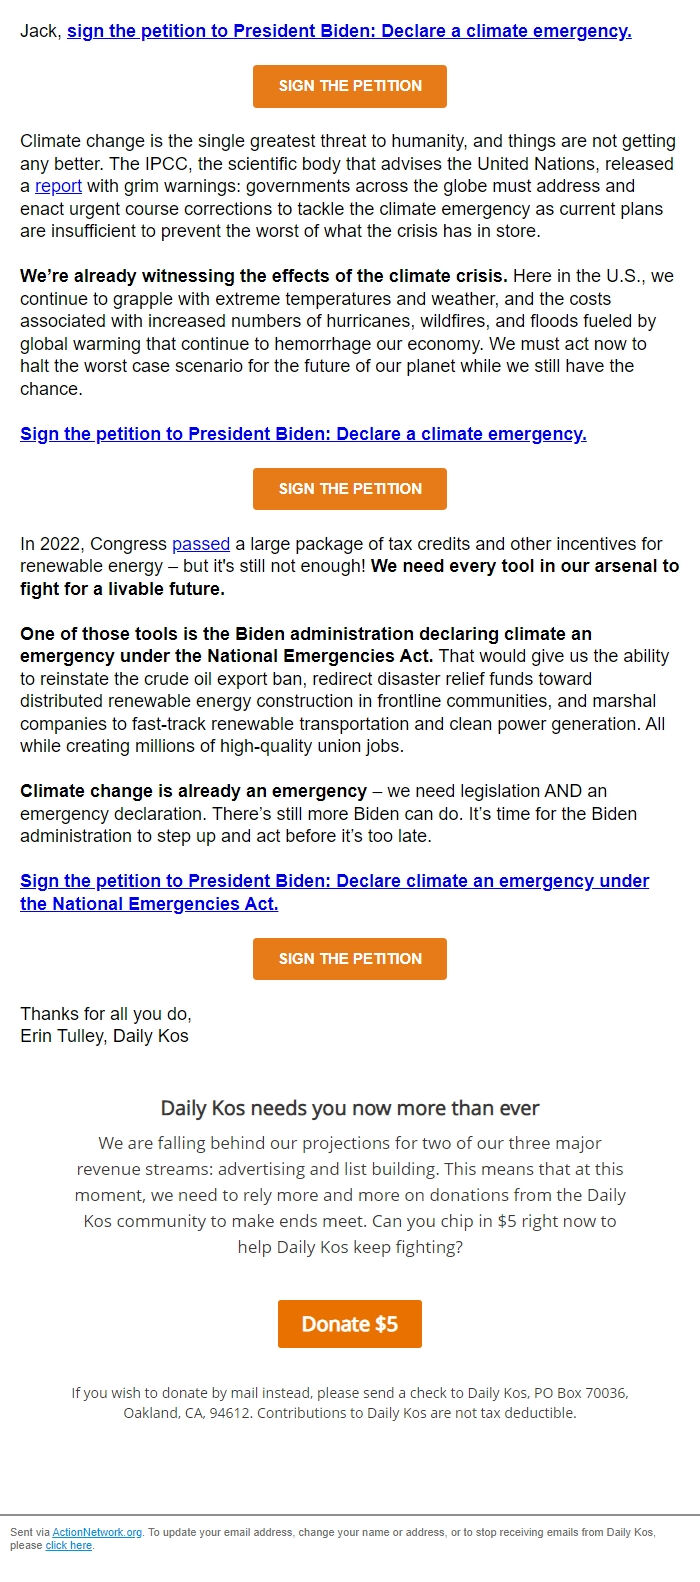Click passed in the 2022 tax credits paragraph
The width and height of the screenshot is (700, 1582).
click(200, 543)
